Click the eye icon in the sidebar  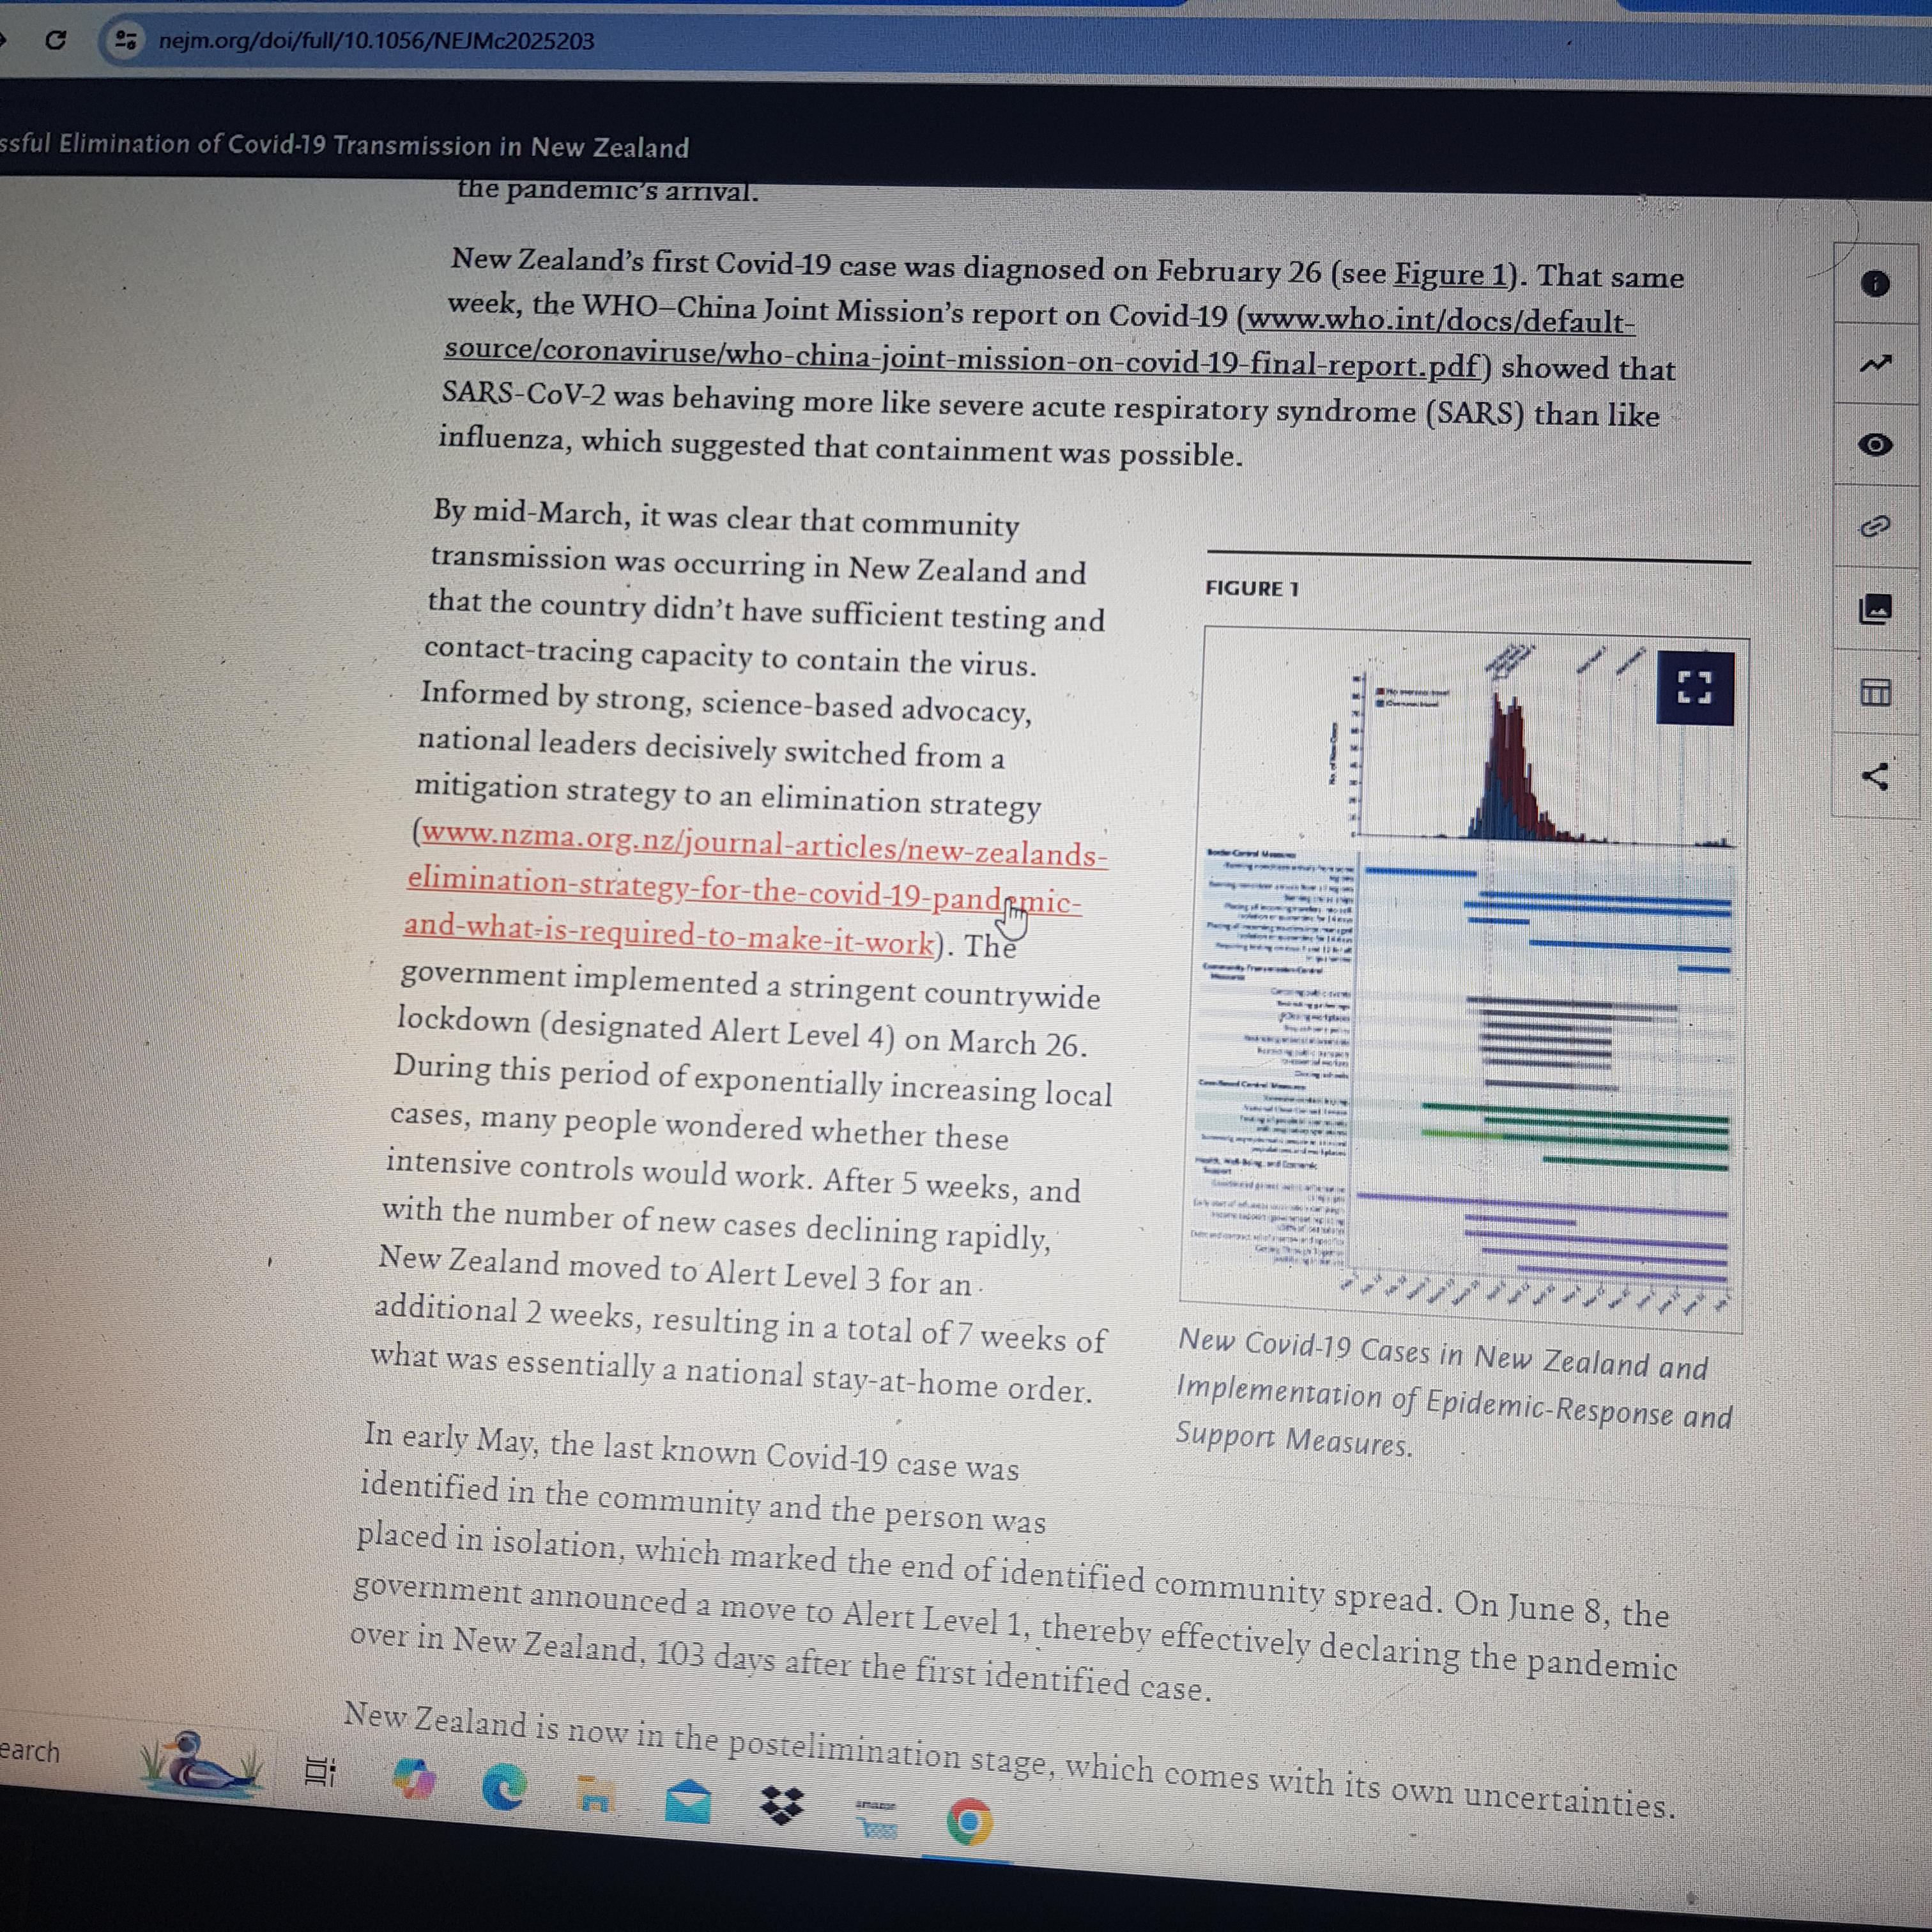coord(1875,445)
